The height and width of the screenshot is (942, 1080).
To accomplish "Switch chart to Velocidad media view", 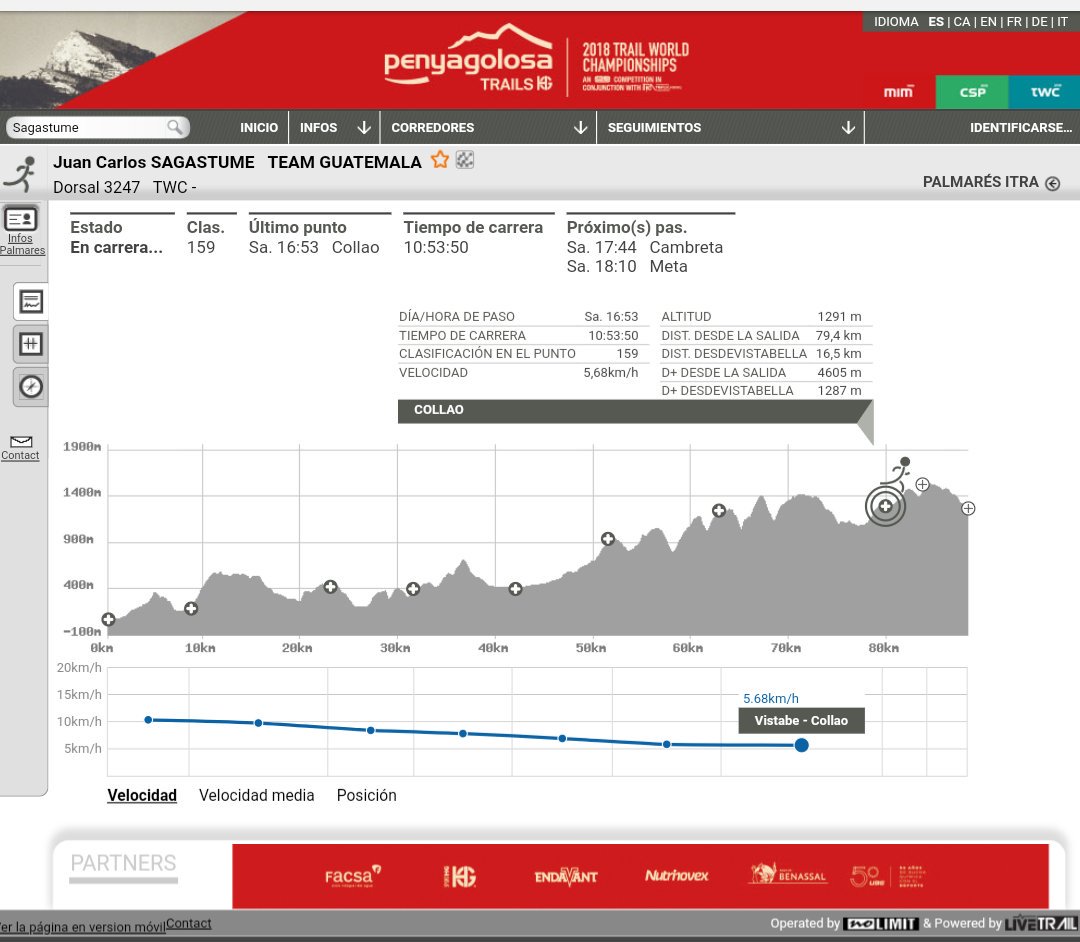I will (256, 795).
